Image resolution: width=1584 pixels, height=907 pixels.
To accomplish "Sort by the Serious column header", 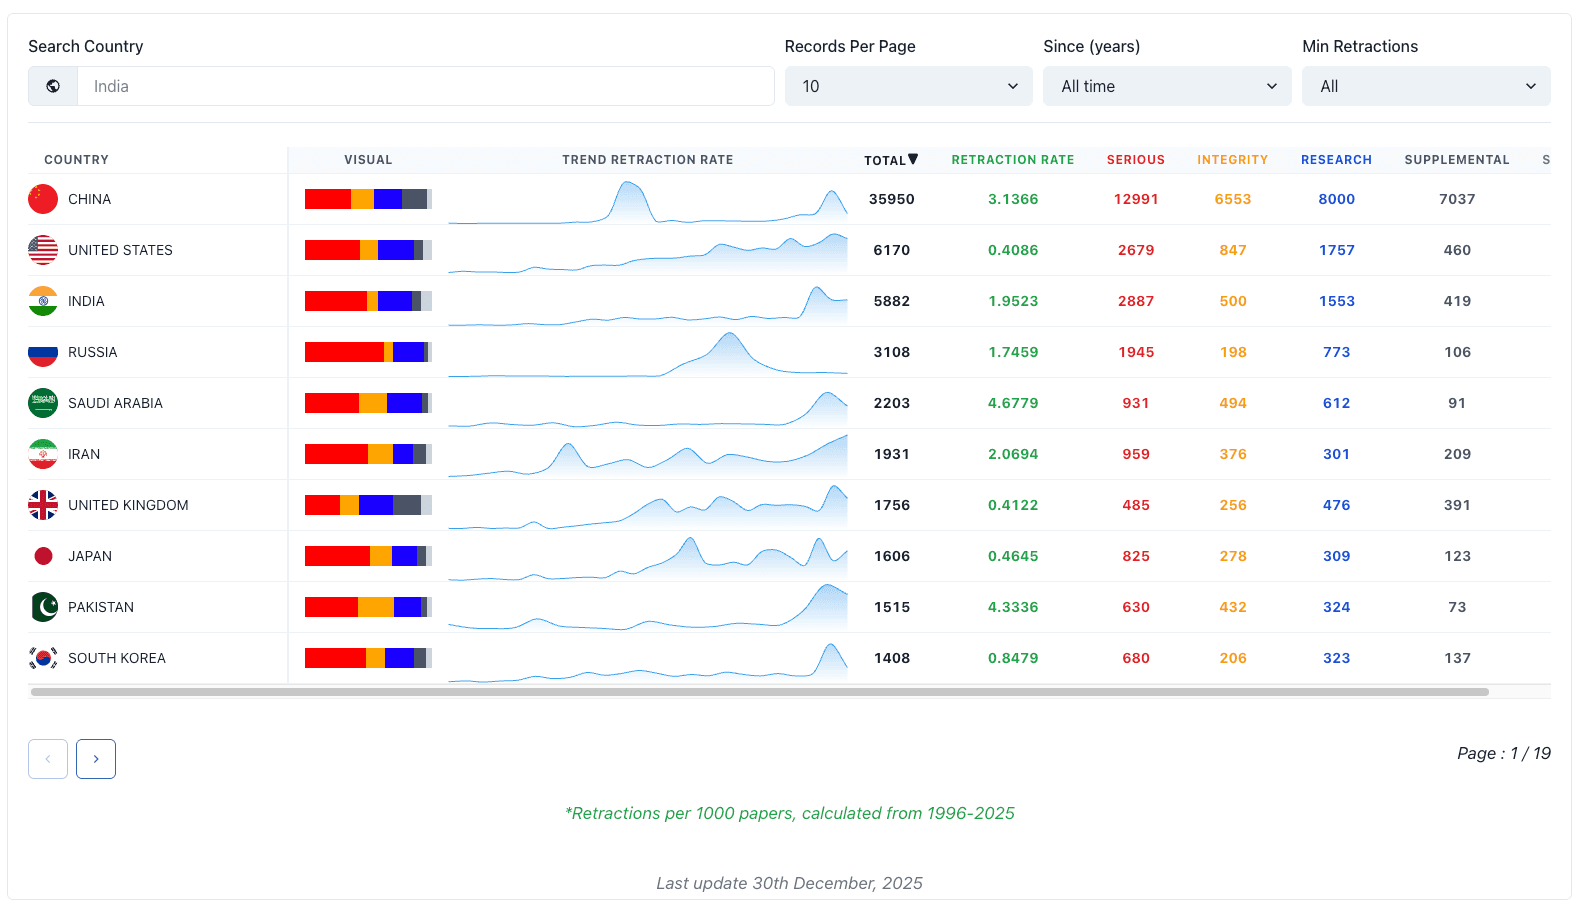I will point(1136,160).
